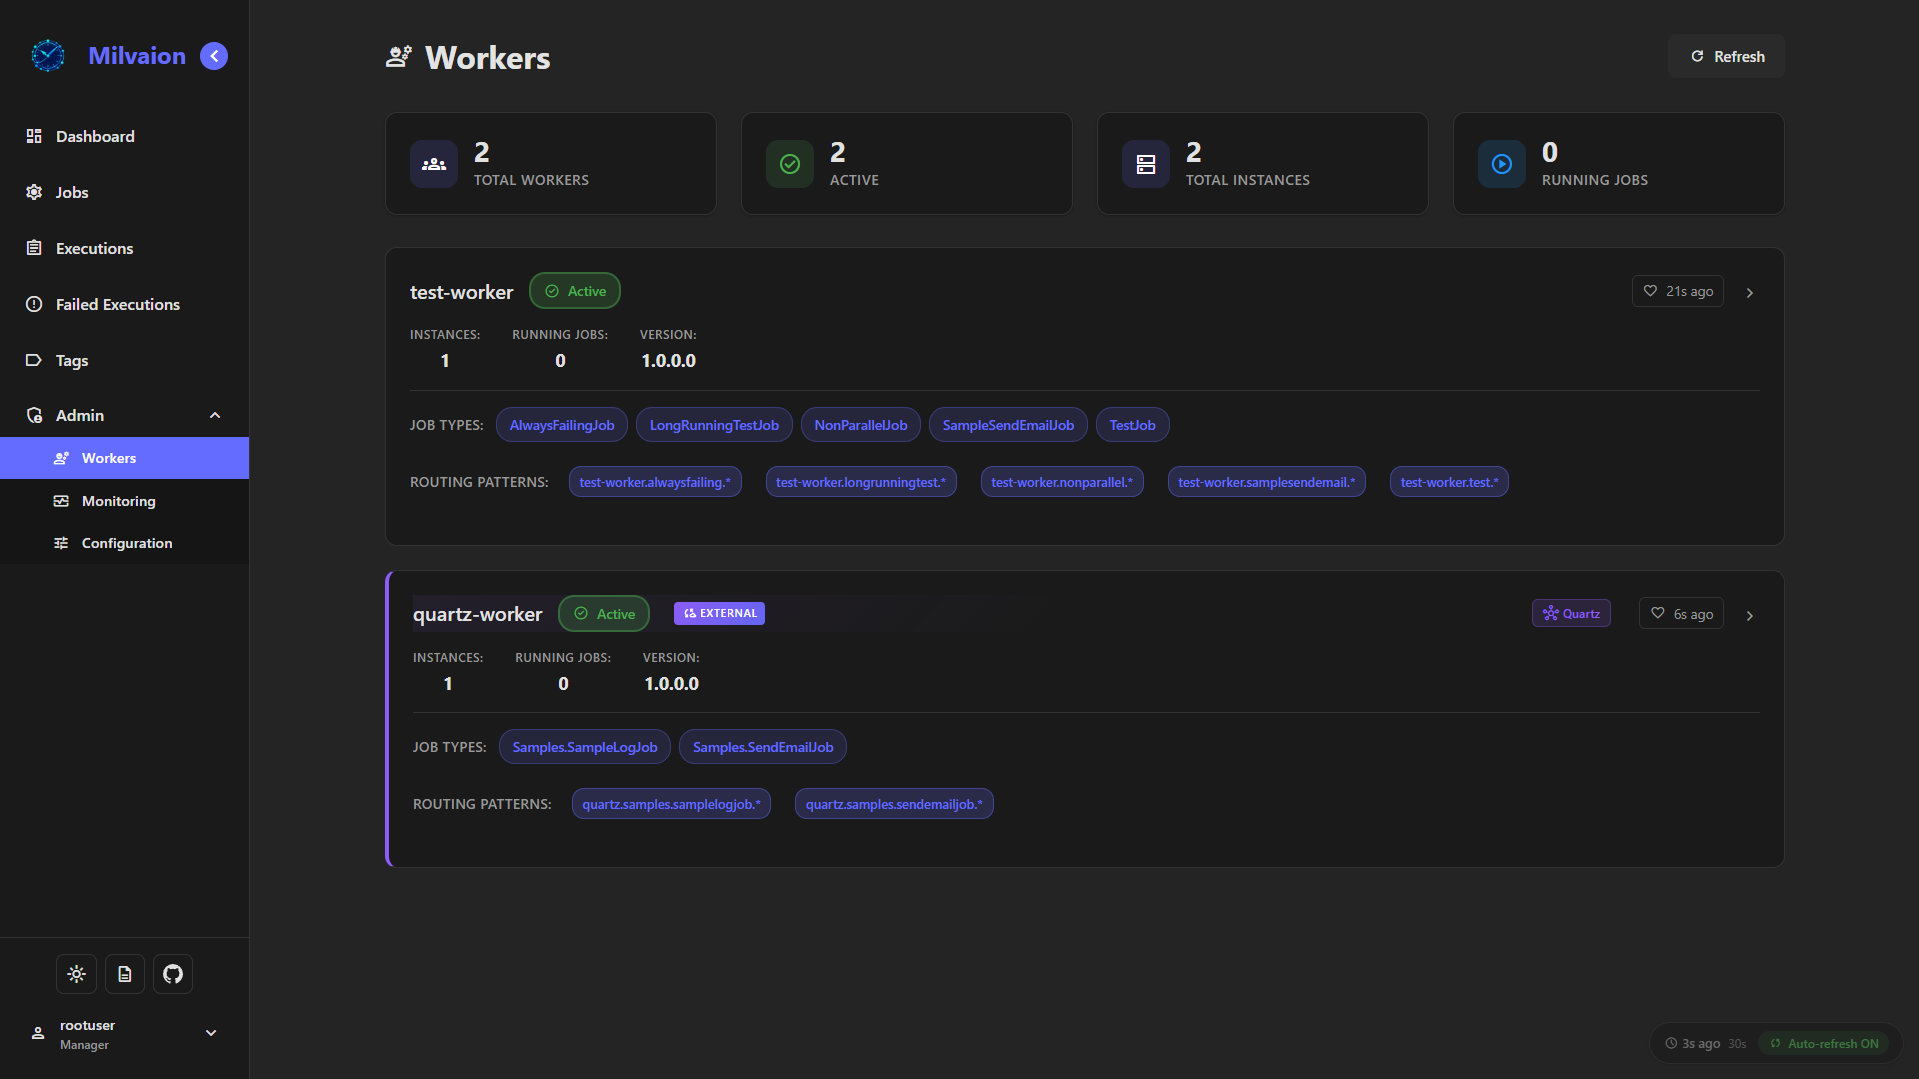
Task: Toggle the heart favorite on quartz-worker
Action: (x=1658, y=613)
